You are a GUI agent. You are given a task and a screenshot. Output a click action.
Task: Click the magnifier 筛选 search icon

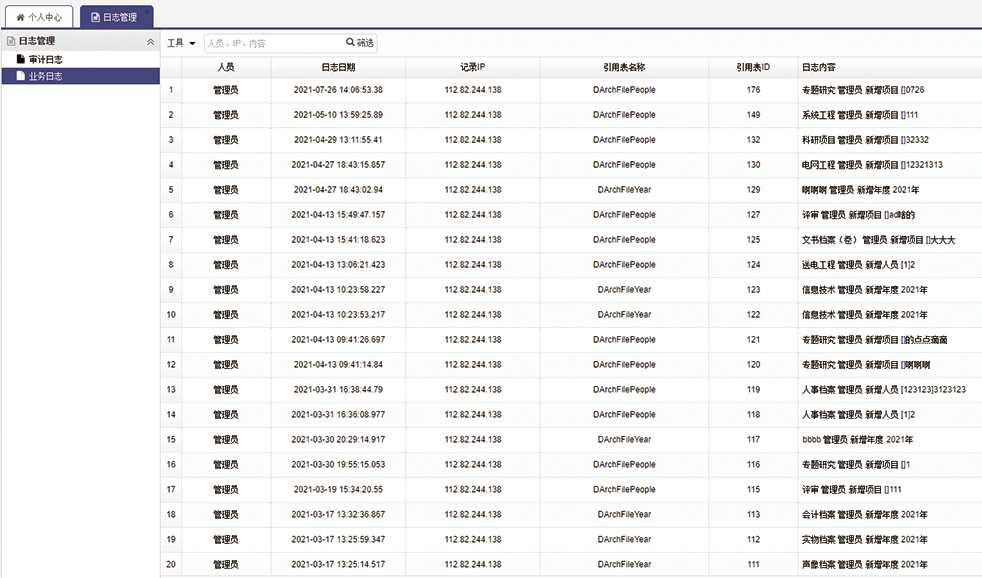(351, 43)
